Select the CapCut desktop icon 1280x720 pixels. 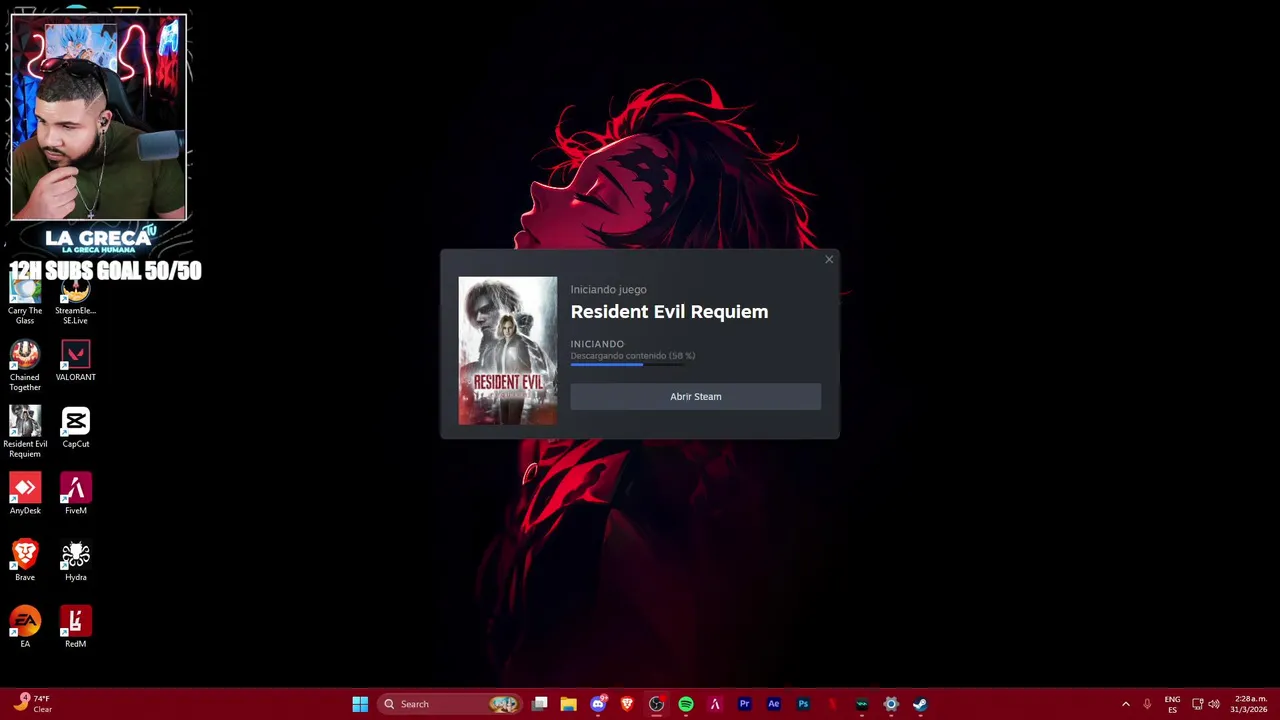point(76,427)
